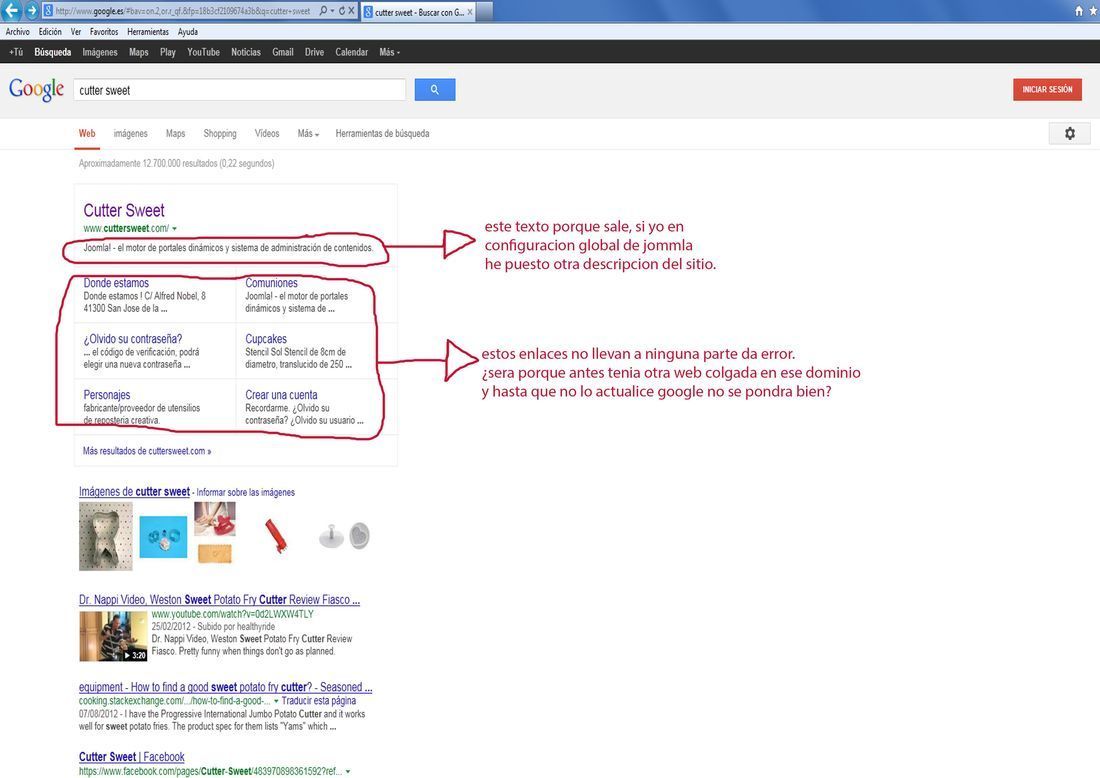Image resolution: width=1100 pixels, height=778 pixels.
Task: Open the Ayuda menu
Action: (x=187, y=32)
